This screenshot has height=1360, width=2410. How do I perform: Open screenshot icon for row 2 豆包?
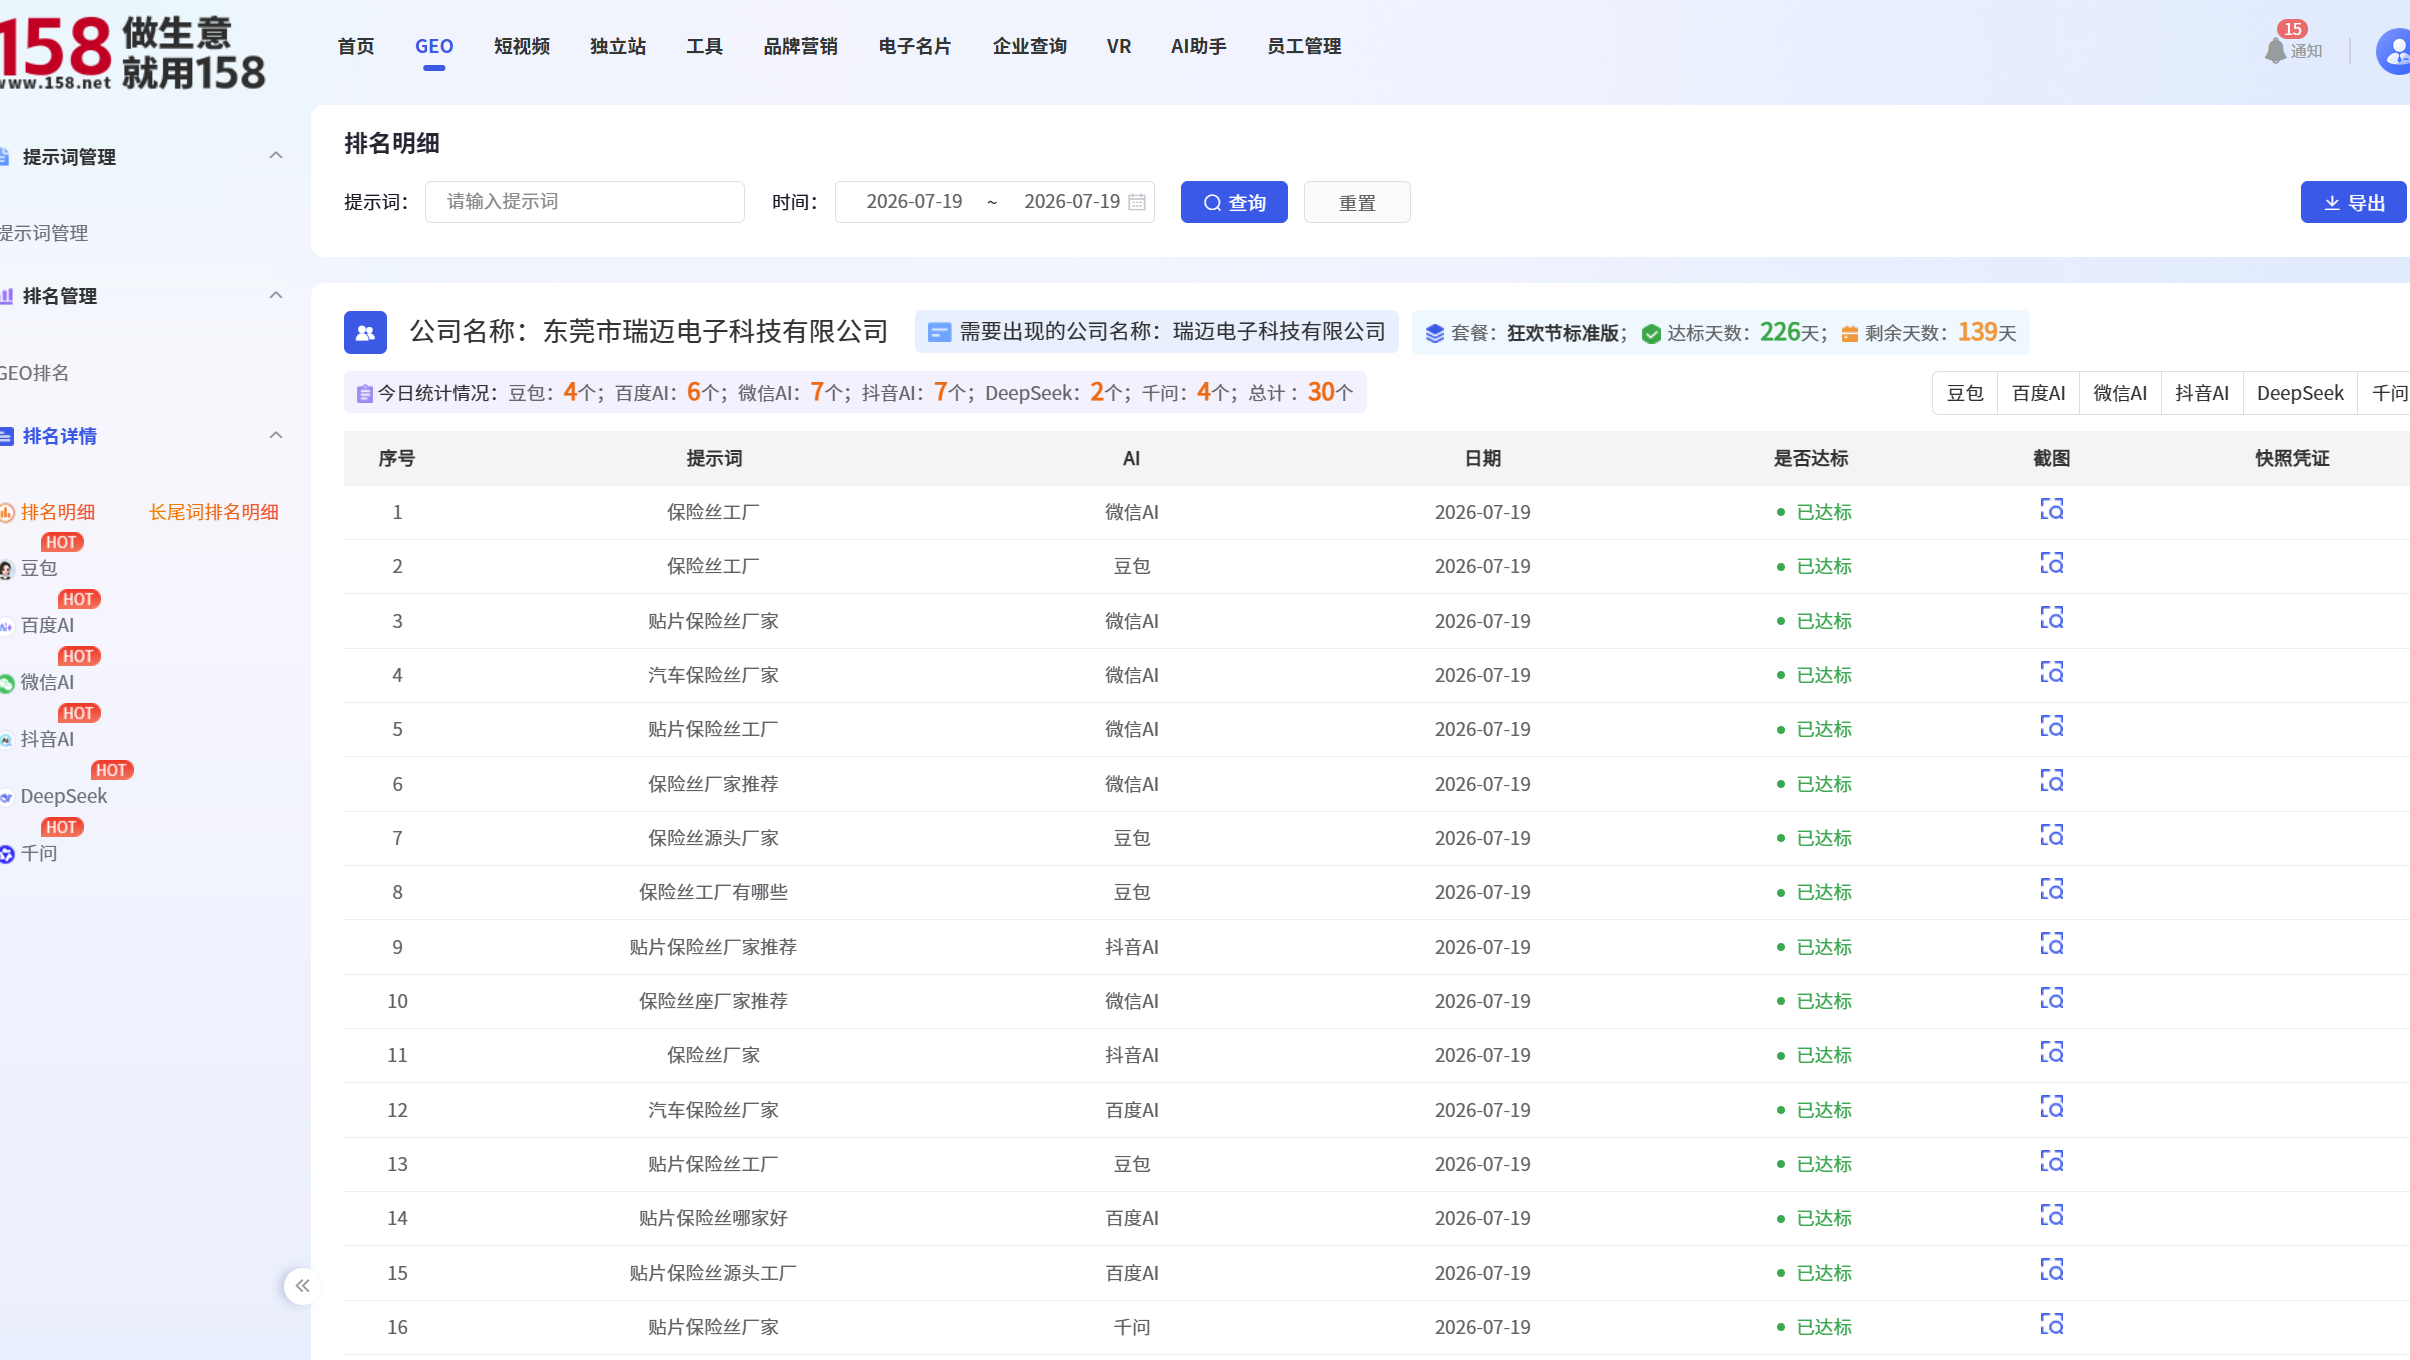pos(2051,564)
